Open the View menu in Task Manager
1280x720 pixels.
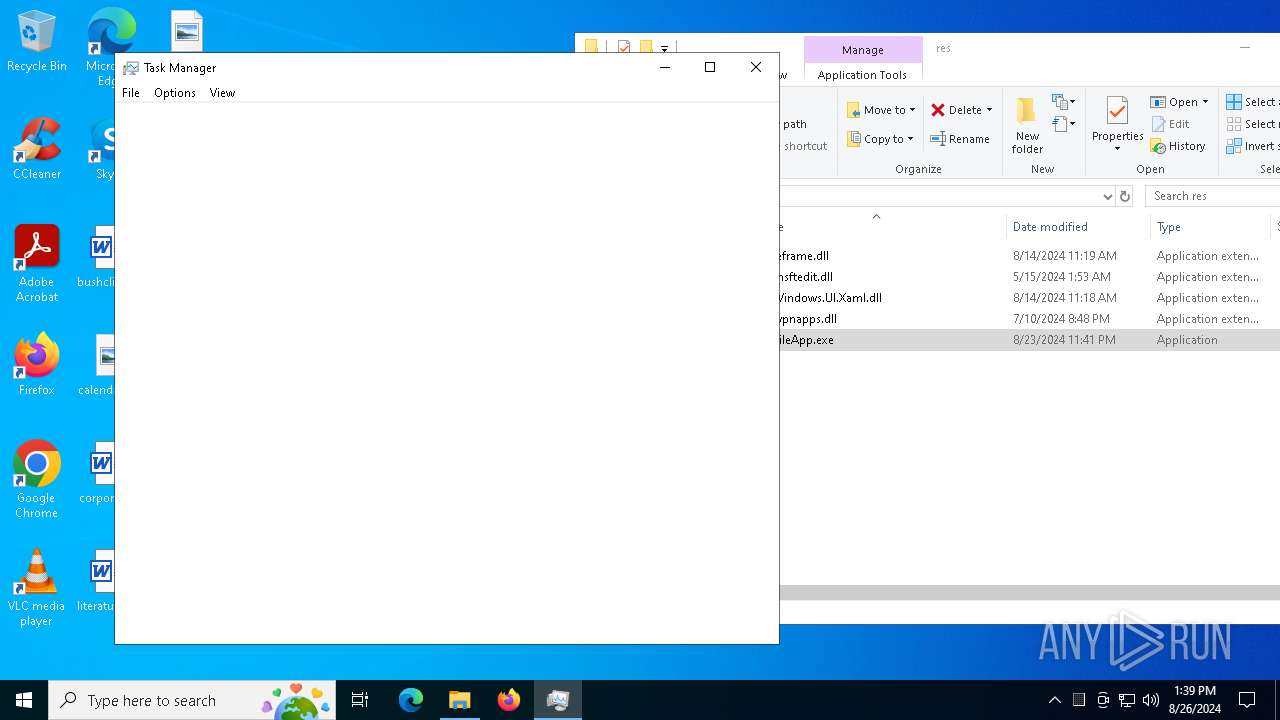pyautogui.click(x=222, y=93)
